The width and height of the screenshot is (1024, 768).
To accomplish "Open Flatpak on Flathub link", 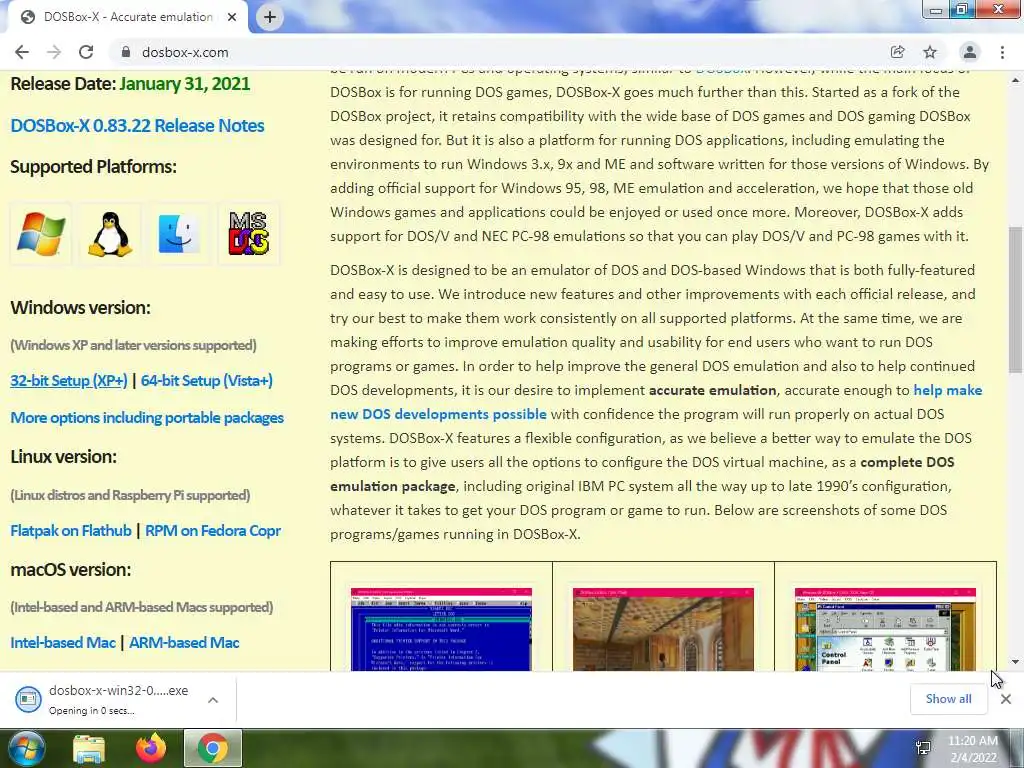I will pyautogui.click(x=71, y=531).
